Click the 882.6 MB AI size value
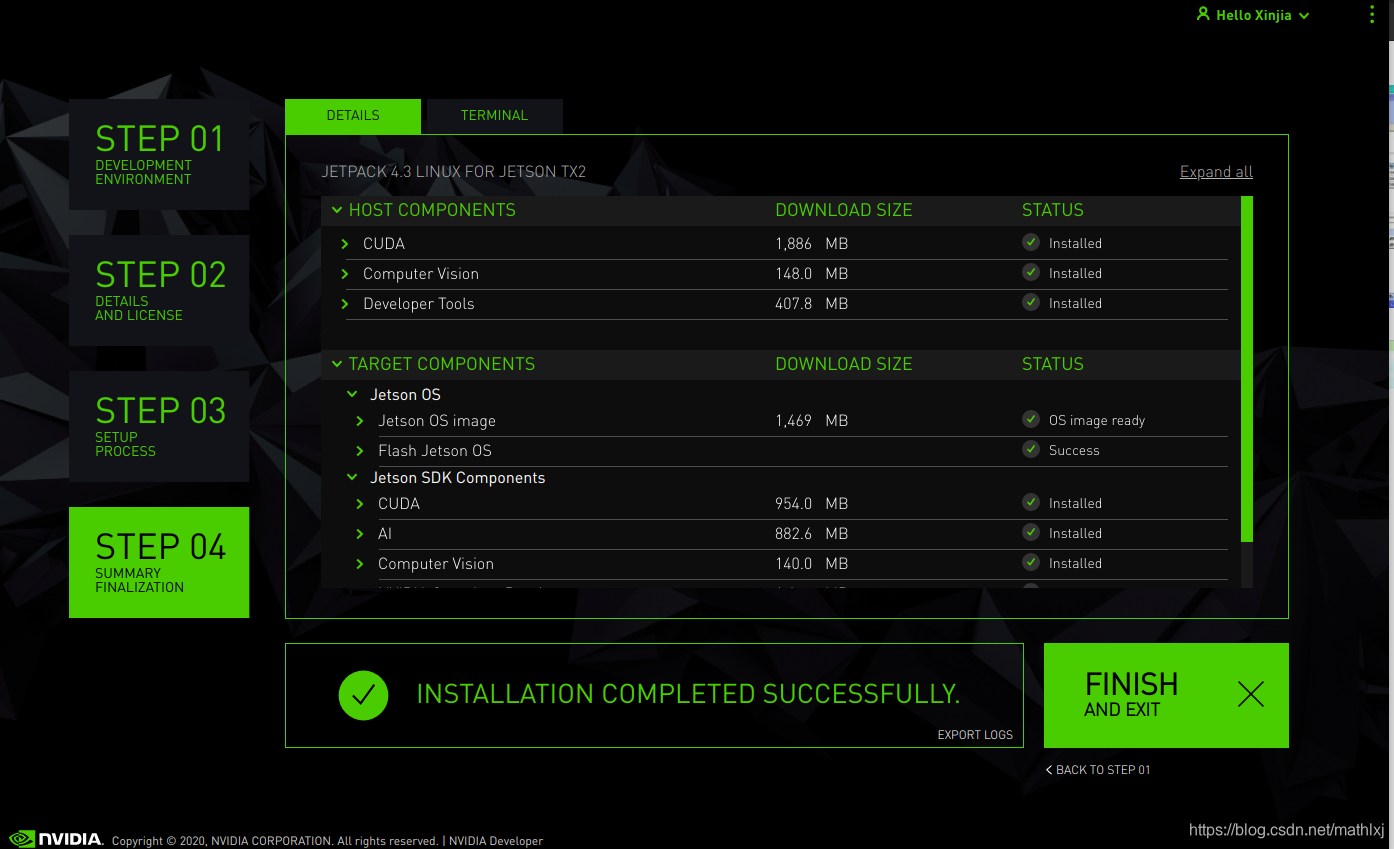 [x=812, y=534]
